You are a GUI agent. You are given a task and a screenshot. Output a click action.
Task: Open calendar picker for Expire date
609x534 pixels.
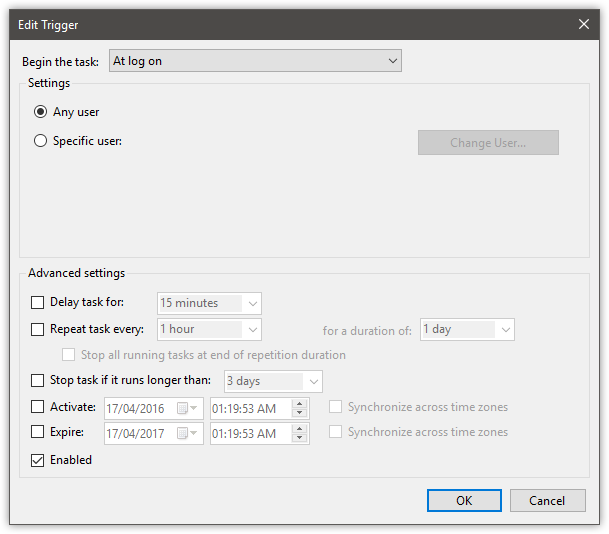coord(186,434)
